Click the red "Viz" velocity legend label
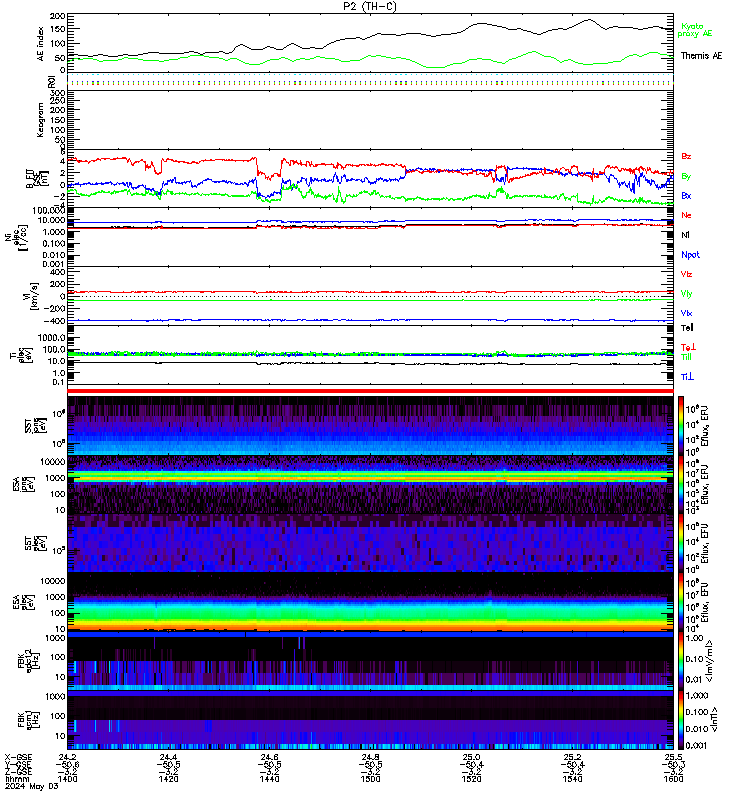Viewport: 750px width, 800px height. click(686, 274)
